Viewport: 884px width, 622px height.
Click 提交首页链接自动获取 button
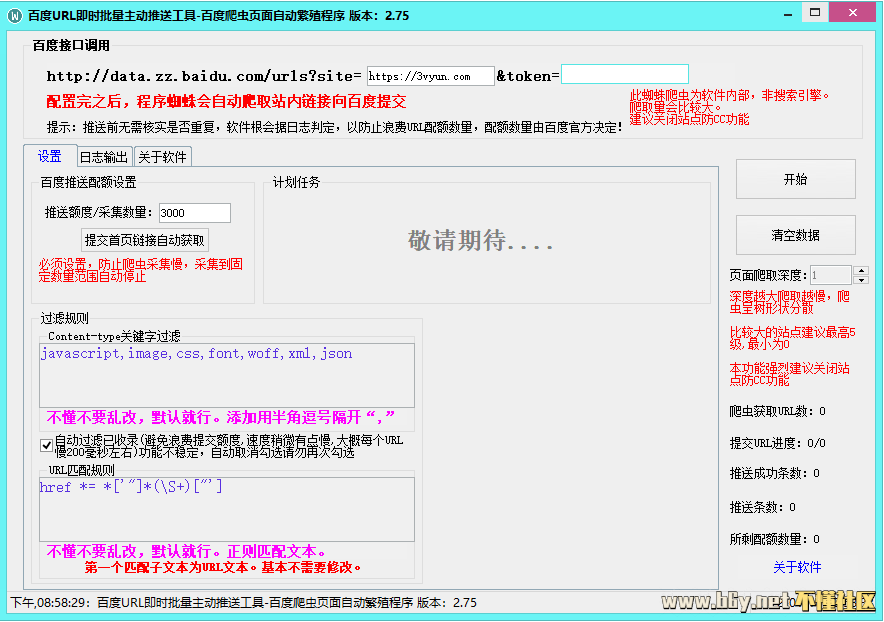click(145, 240)
